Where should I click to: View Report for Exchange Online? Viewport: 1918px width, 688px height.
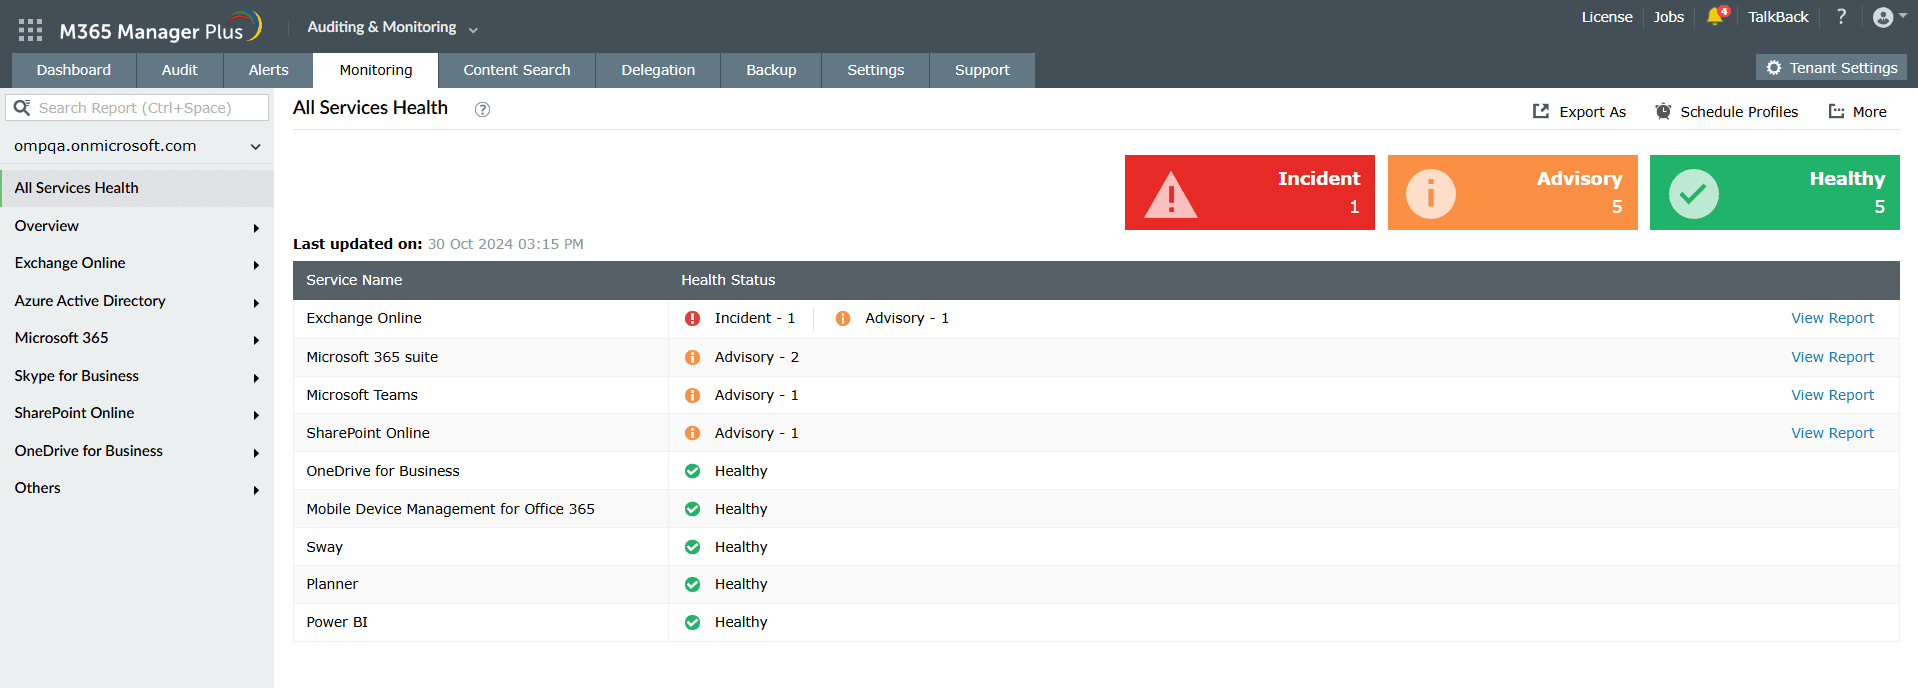(1832, 318)
